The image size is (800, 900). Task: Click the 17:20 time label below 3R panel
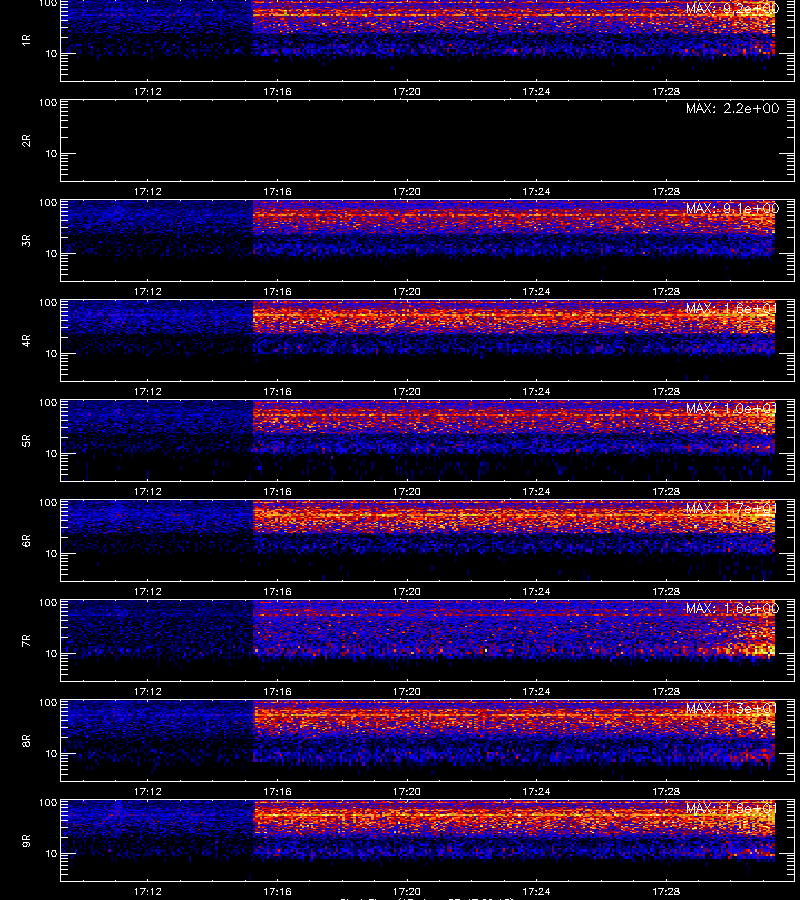coord(407,292)
